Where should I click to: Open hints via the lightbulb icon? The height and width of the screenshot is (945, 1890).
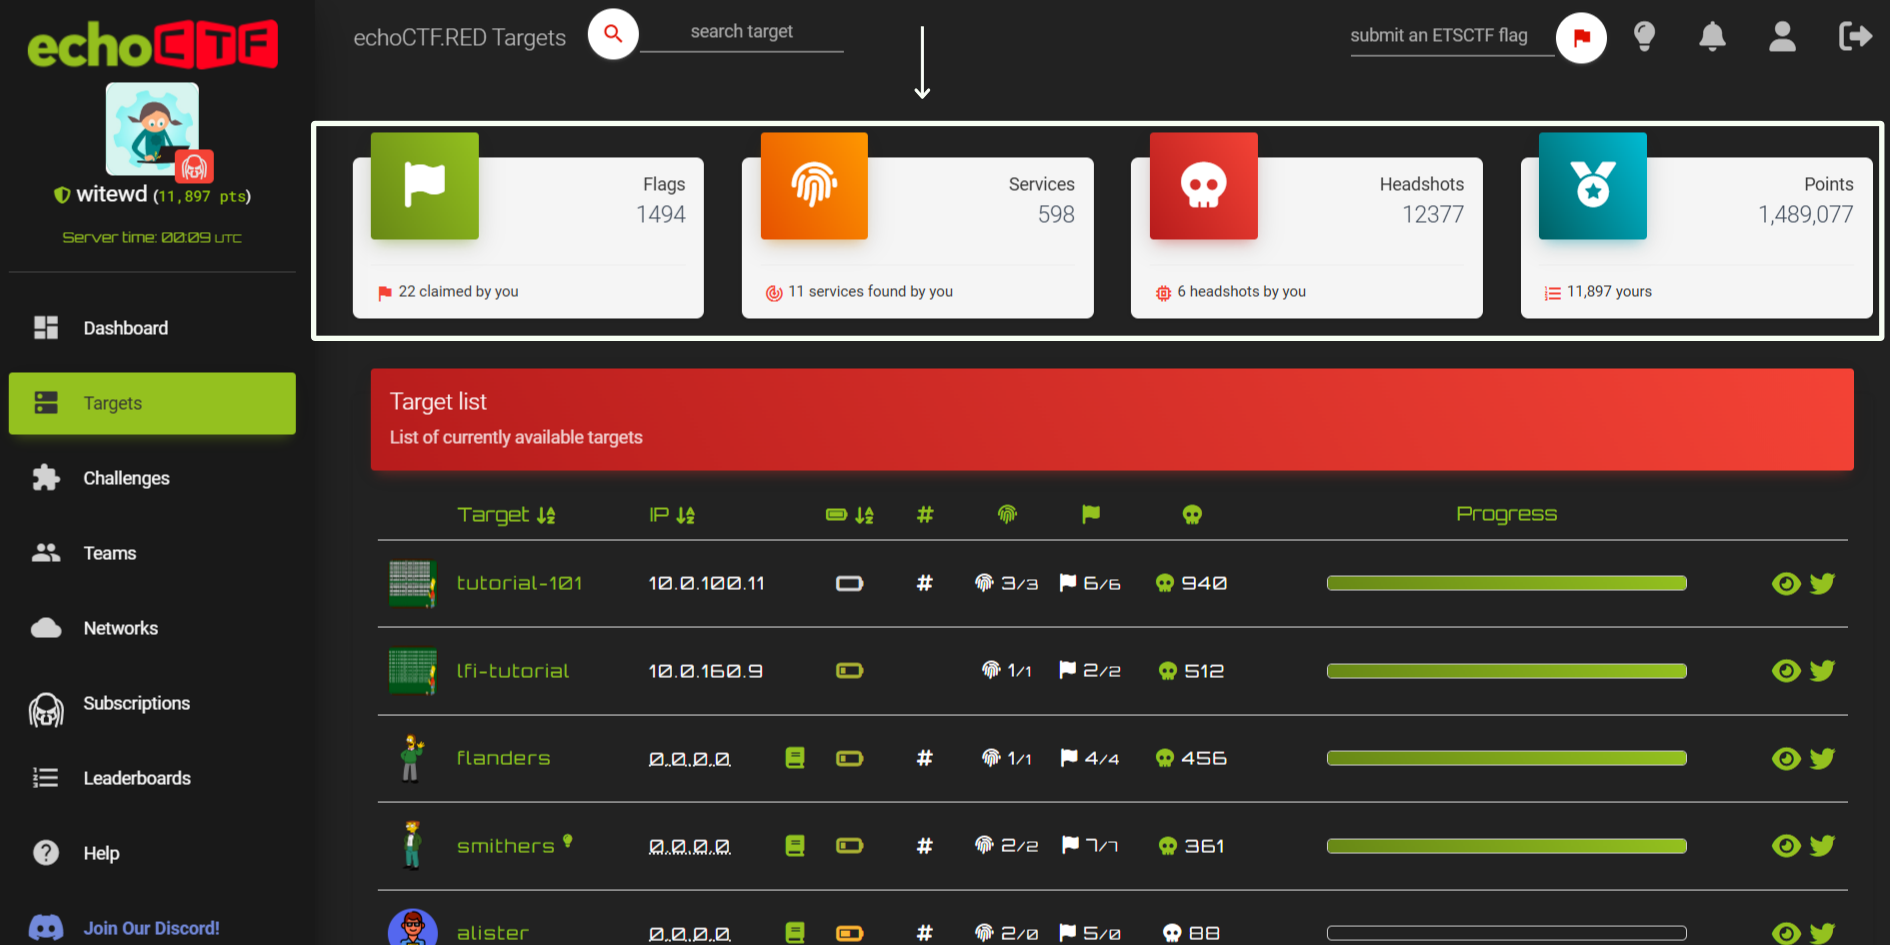[1644, 37]
